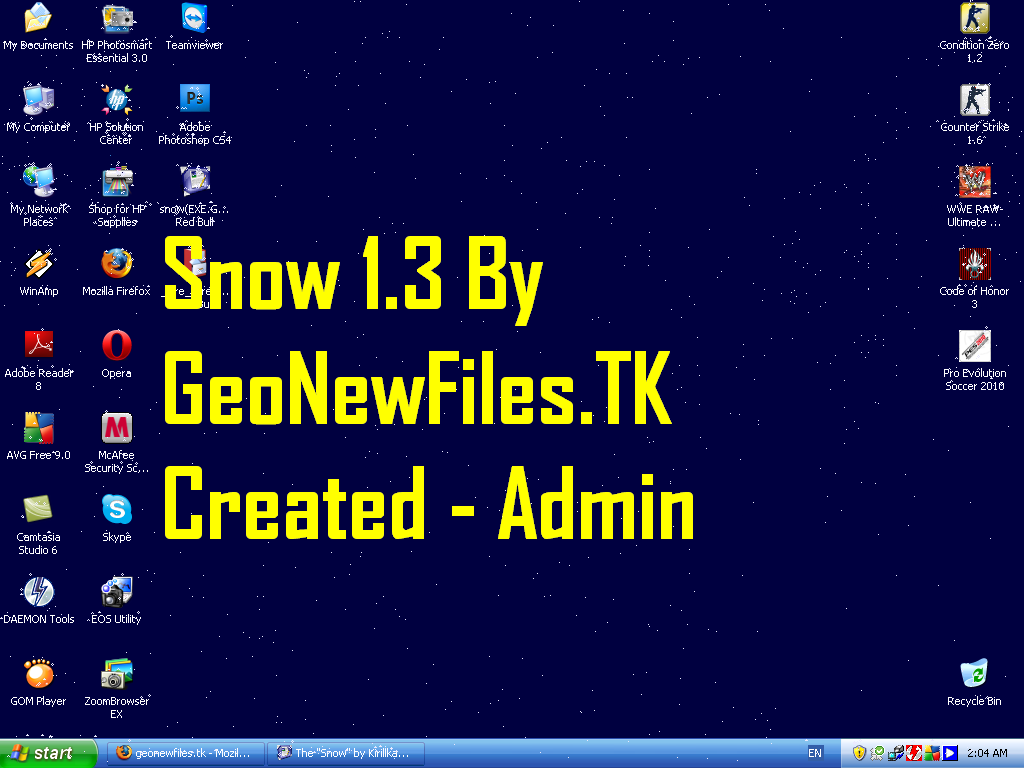1024x768 pixels.
Task: Switch to geonewfiles.tk Mozilla taskbar window
Action: (x=185, y=753)
